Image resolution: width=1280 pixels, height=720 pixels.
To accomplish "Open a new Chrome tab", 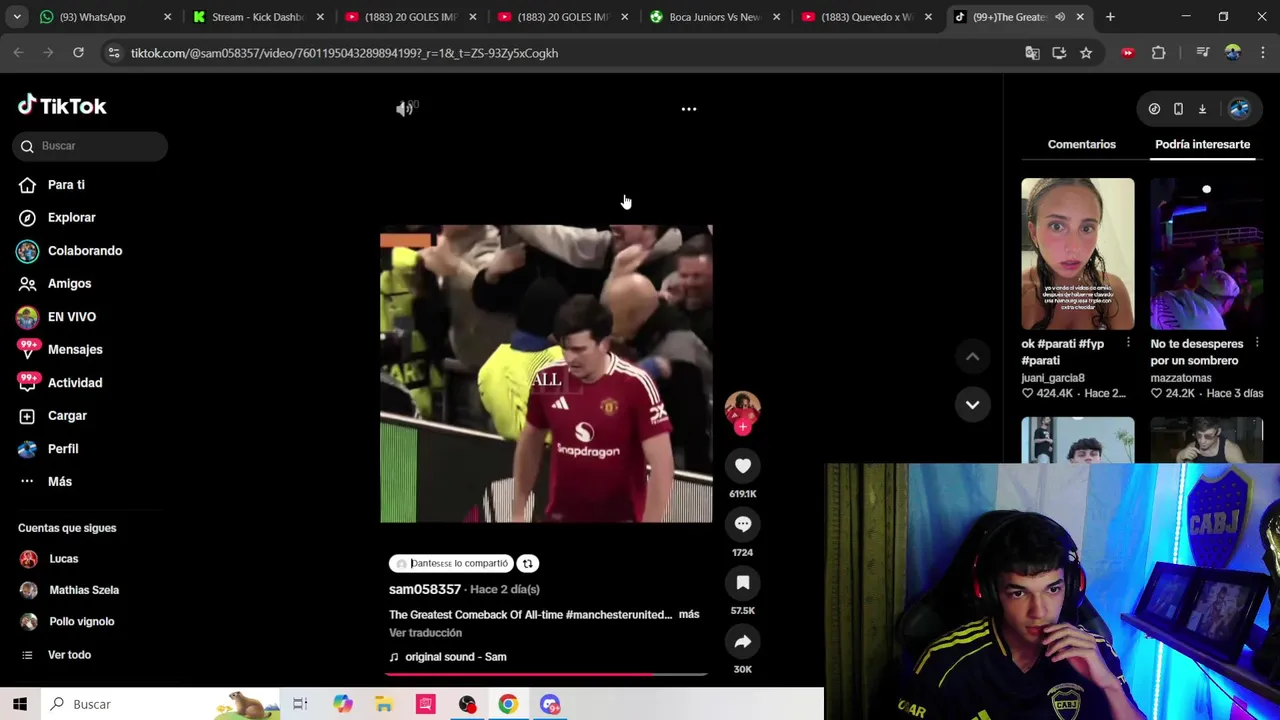I will pos(1110,17).
